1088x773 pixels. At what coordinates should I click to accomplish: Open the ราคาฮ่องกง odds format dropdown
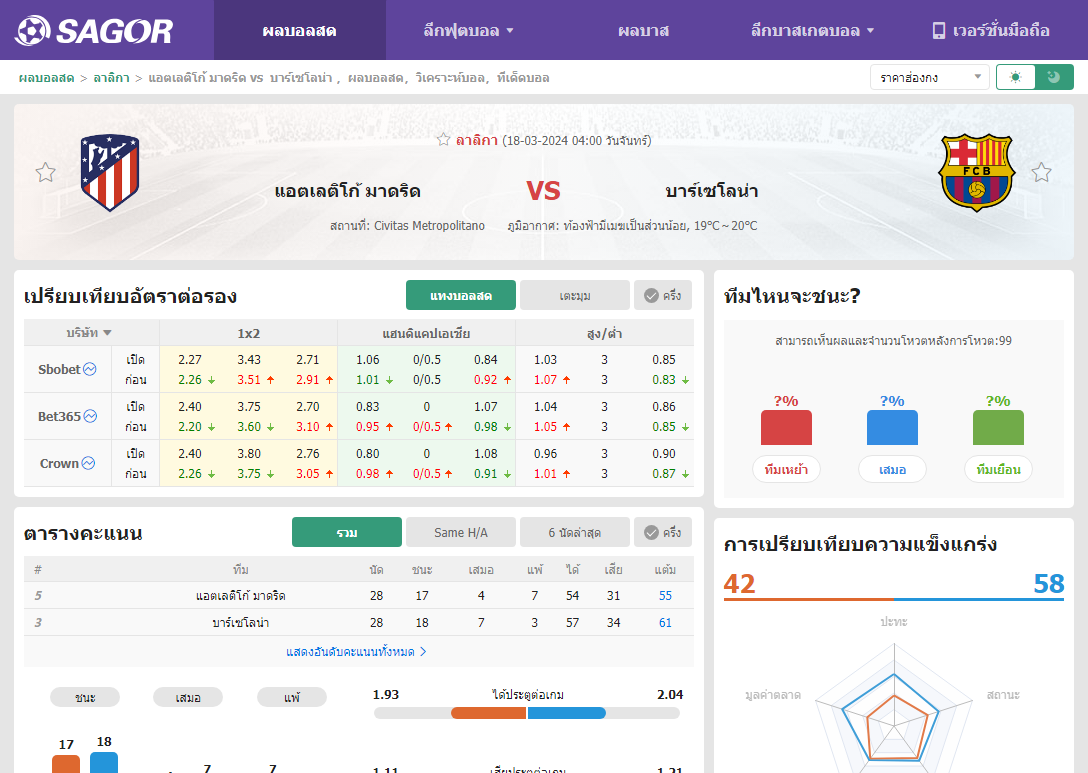(930, 77)
